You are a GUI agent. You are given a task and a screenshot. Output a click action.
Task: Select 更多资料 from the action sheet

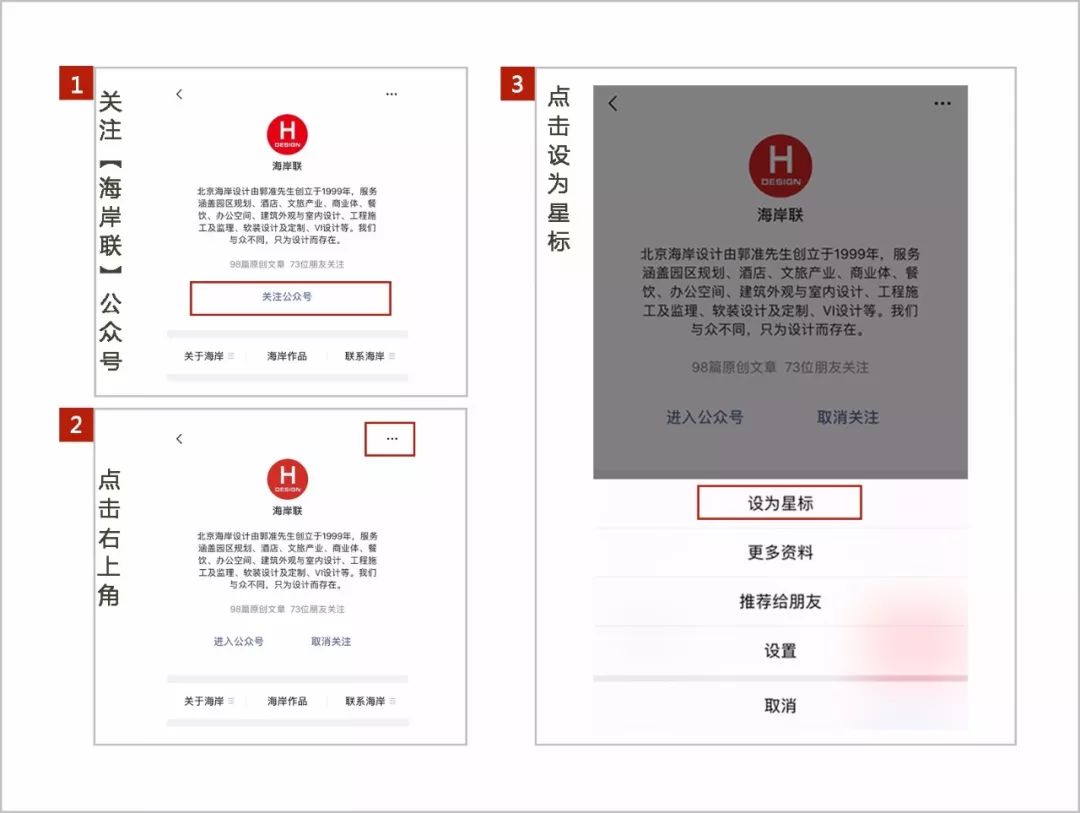[x=780, y=552]
